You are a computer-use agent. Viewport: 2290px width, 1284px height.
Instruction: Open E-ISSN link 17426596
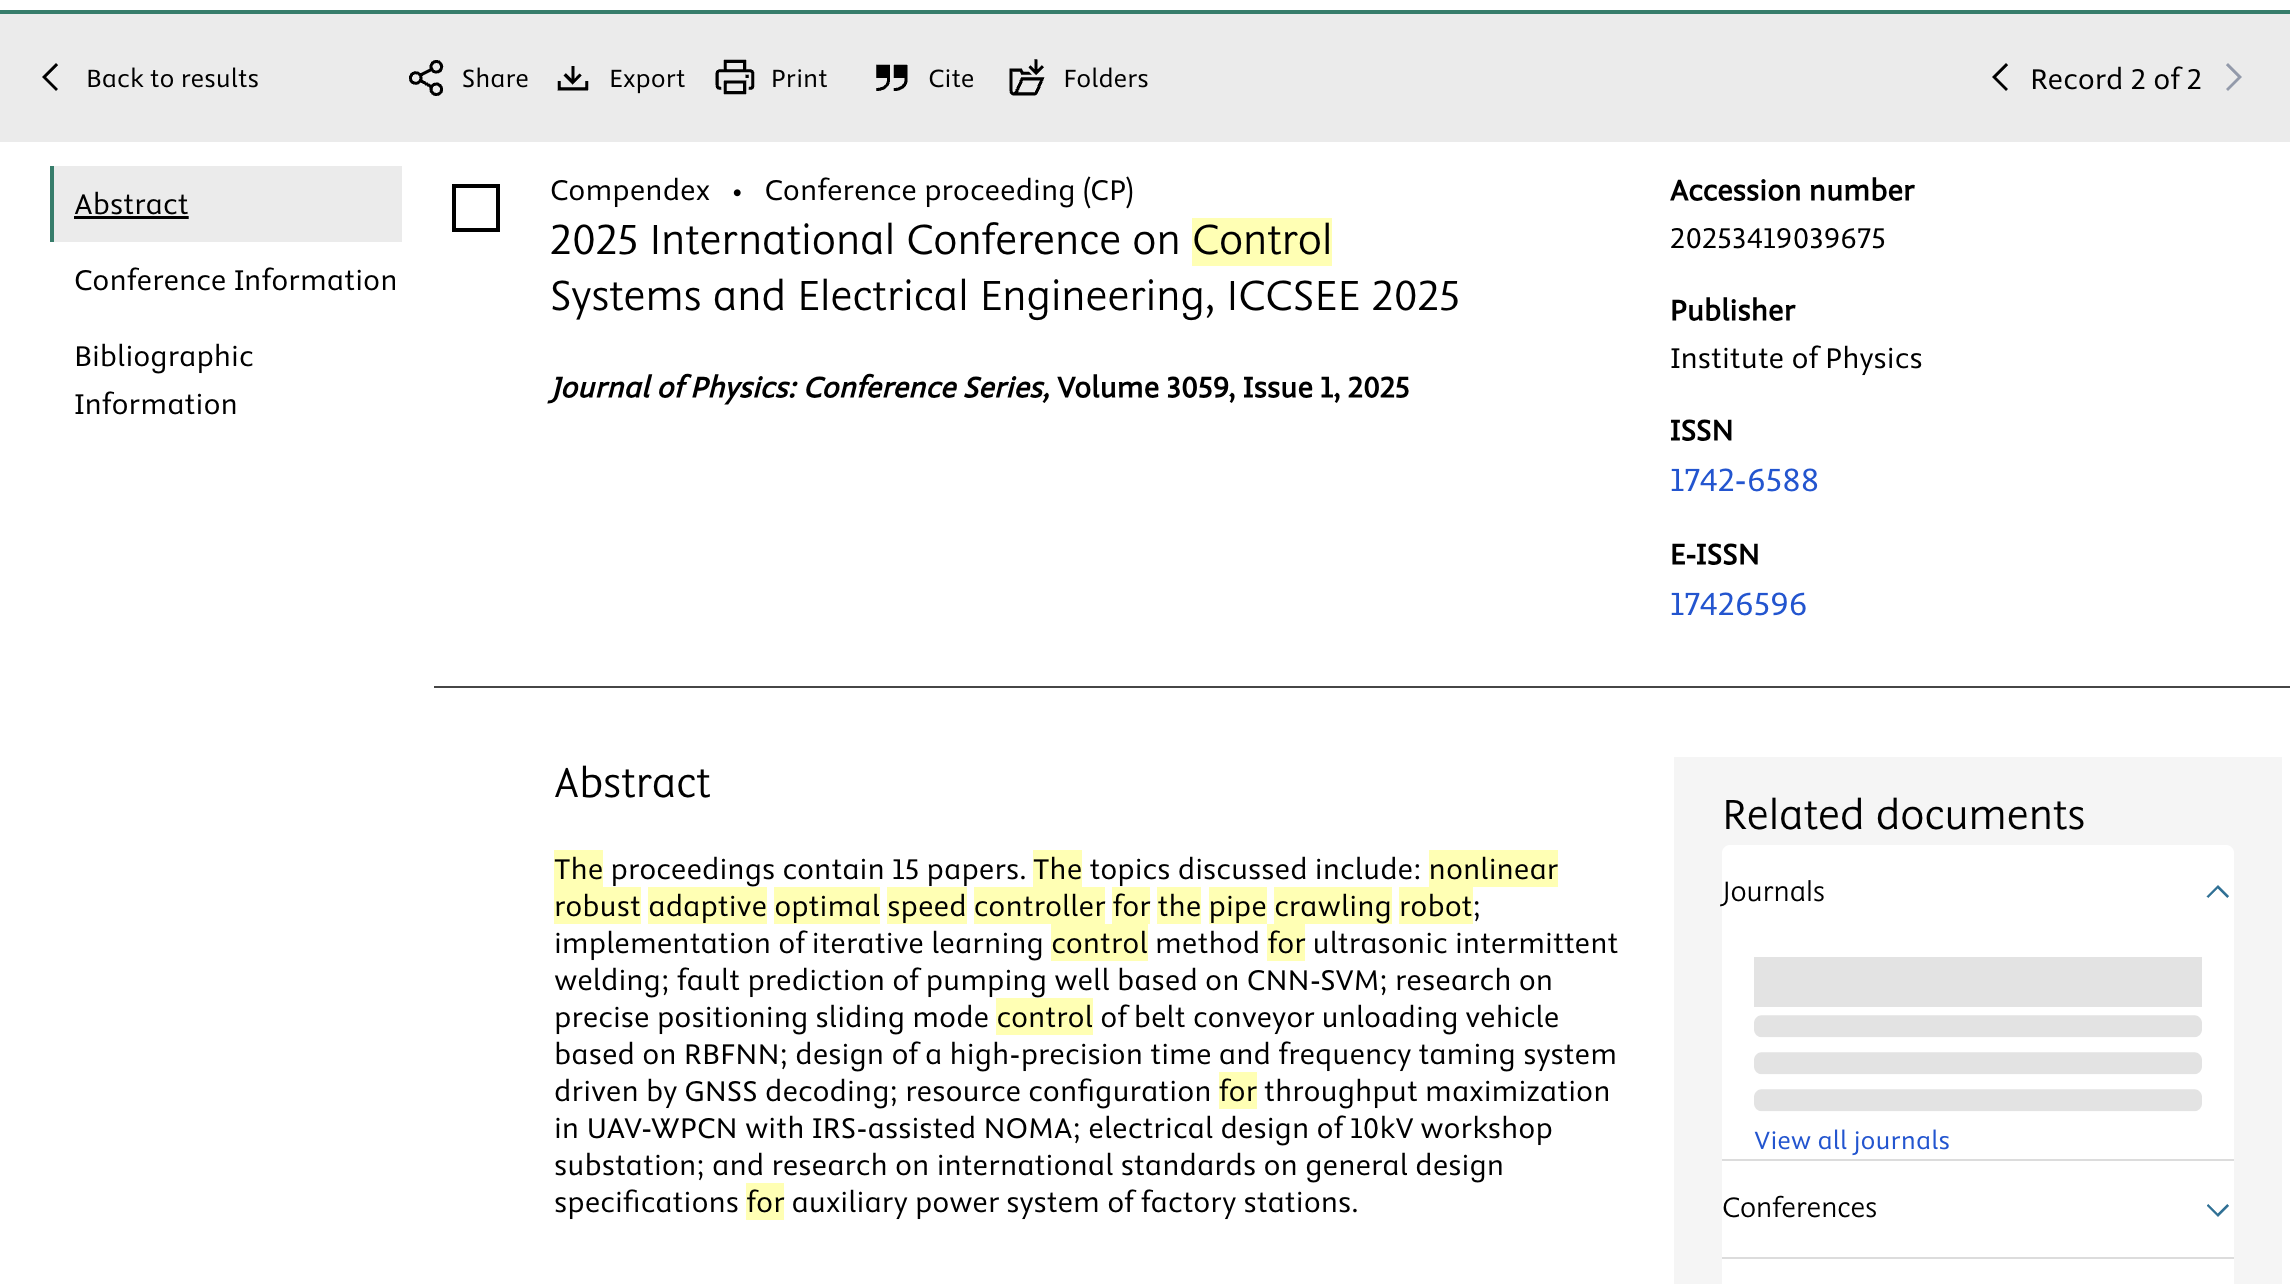point(1738,604)
